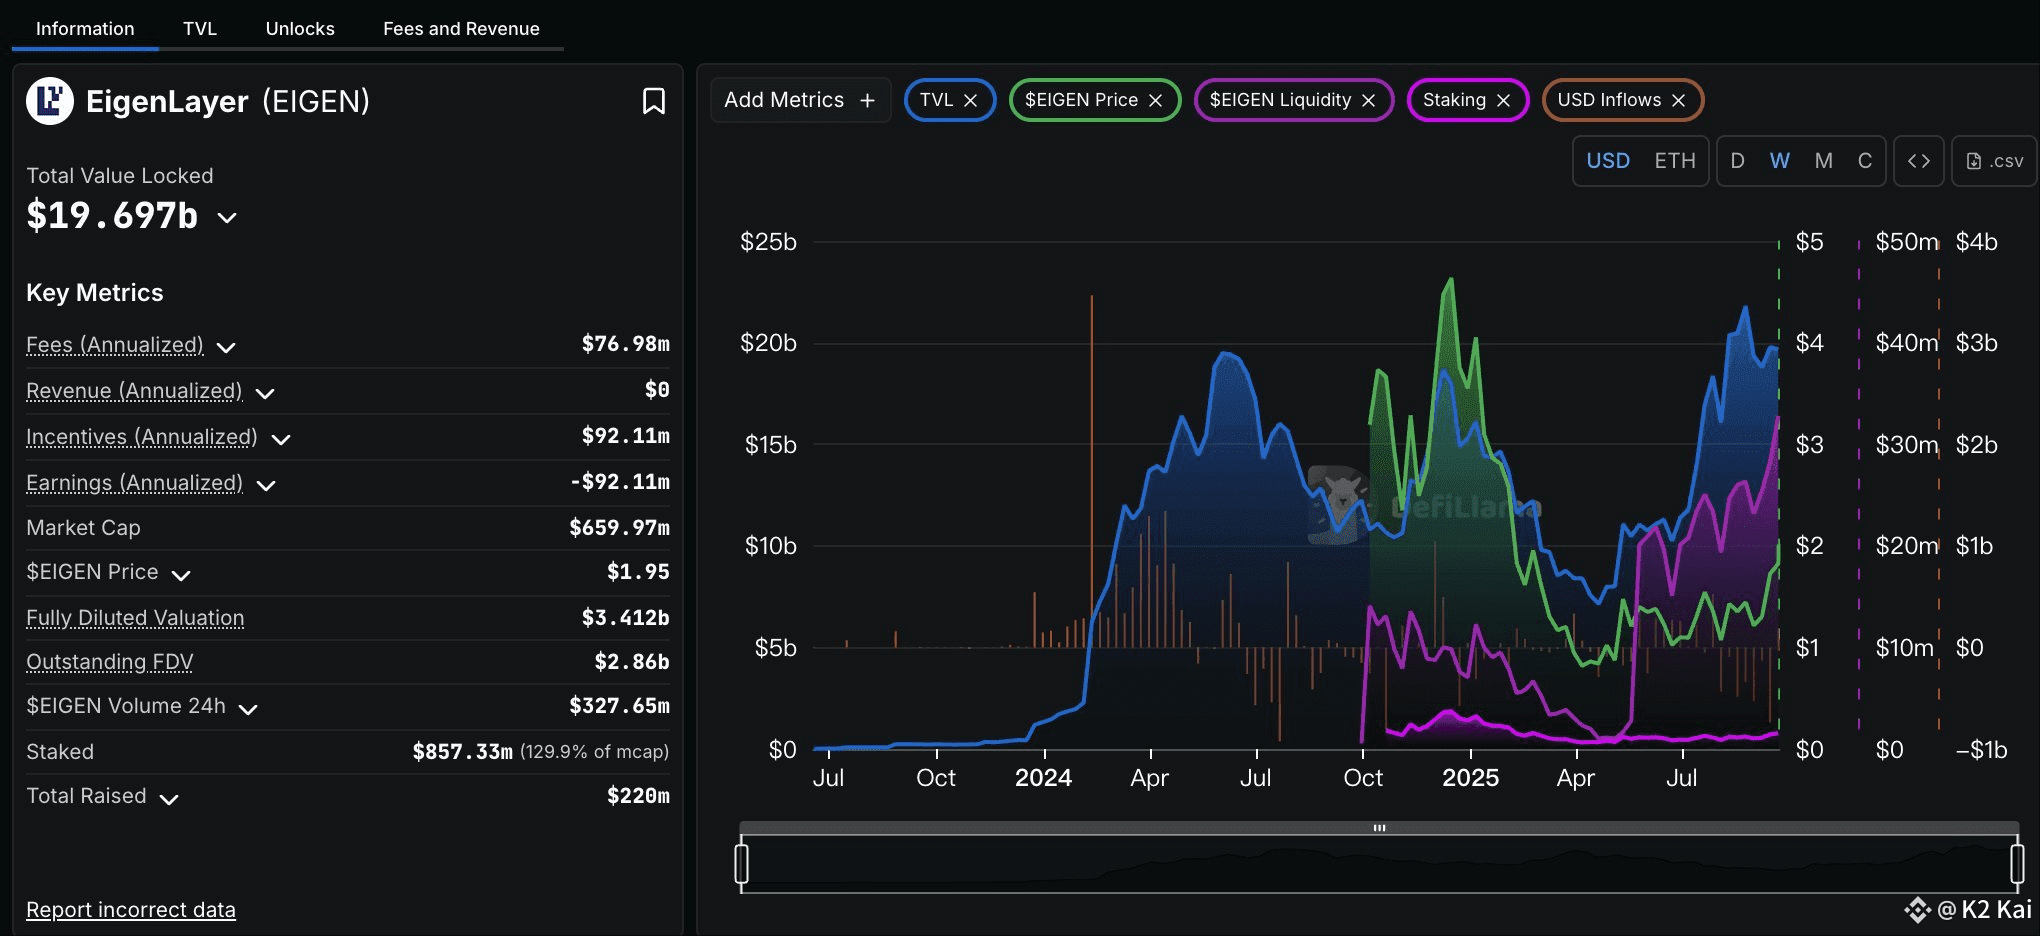
Task: Expand the Total Value Locked breakdown
Action: [x=227, y=218]
